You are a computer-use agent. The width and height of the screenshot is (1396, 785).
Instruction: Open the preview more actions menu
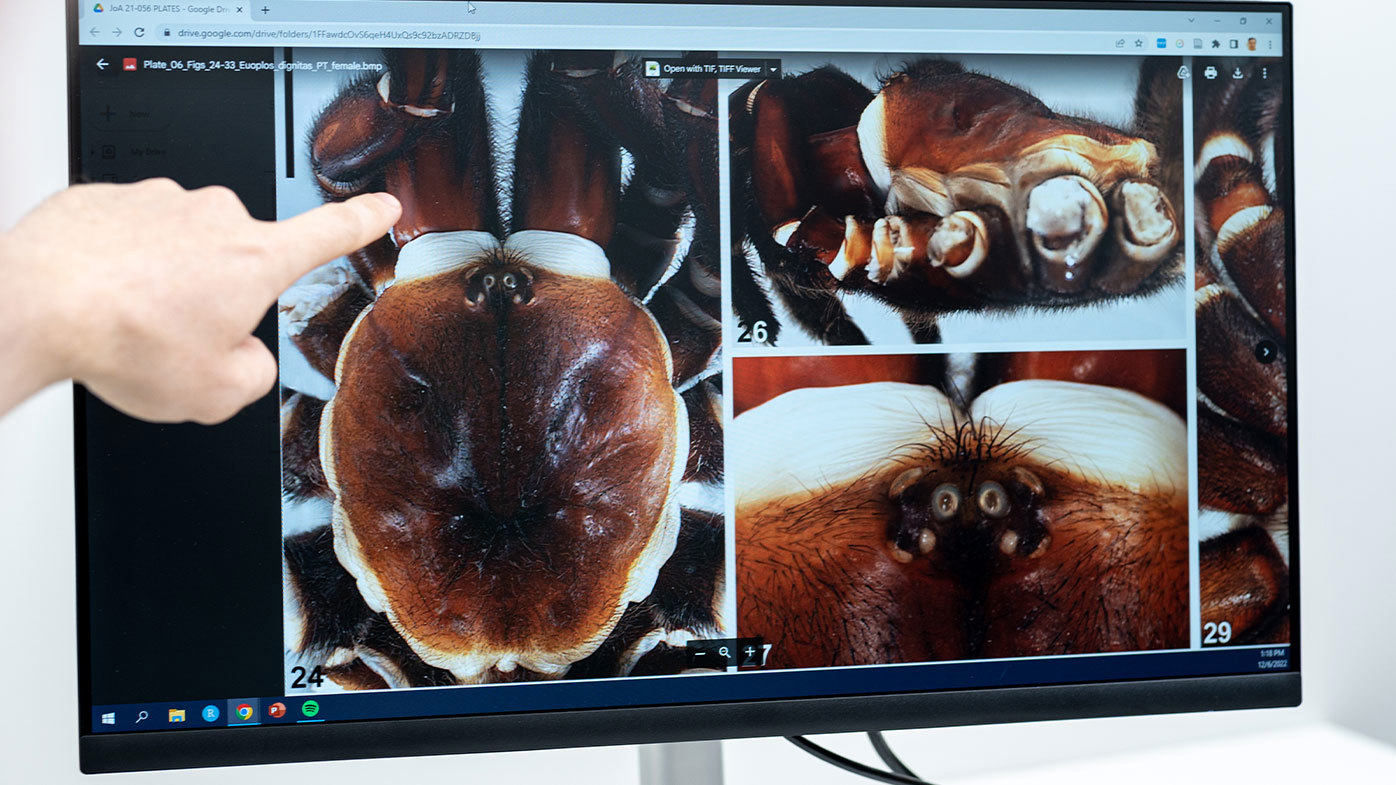tap(1264, 73)
